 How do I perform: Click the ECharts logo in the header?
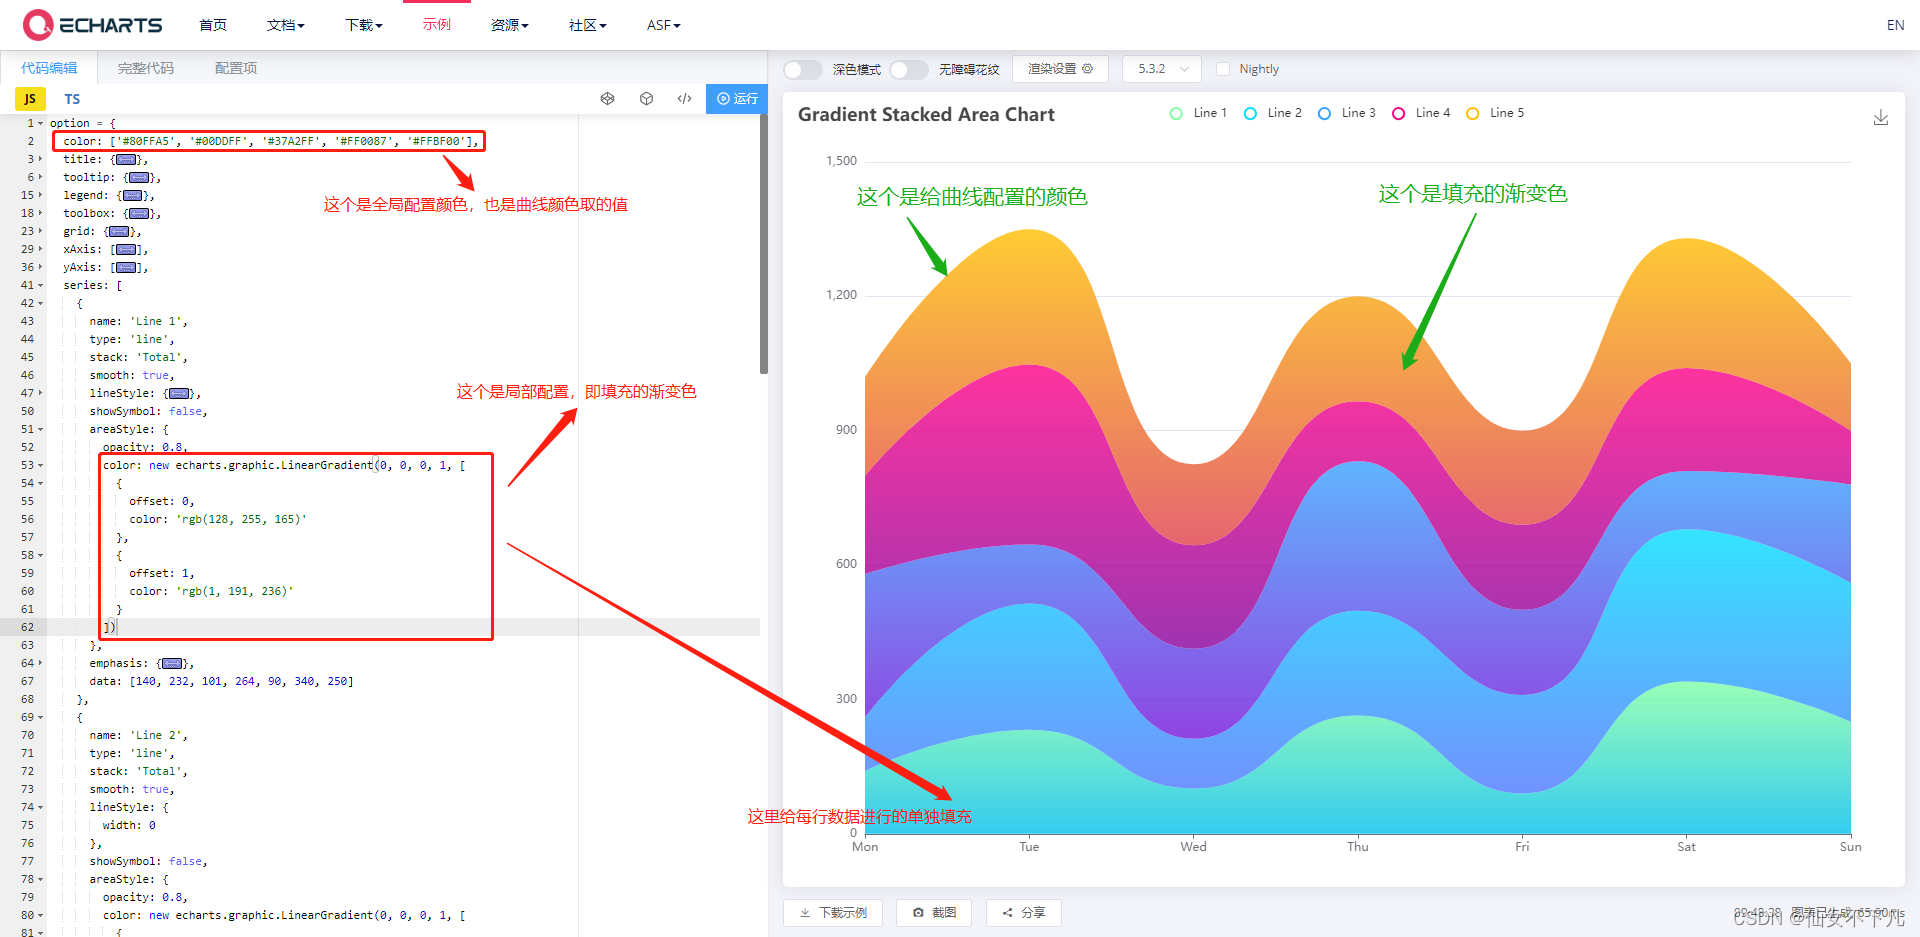[x=93, y=25]
